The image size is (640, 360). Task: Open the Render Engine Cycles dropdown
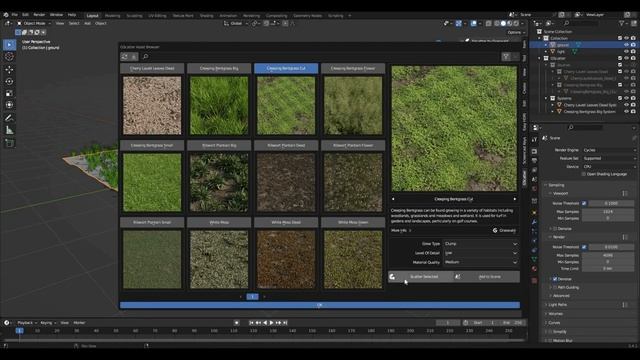609,150
